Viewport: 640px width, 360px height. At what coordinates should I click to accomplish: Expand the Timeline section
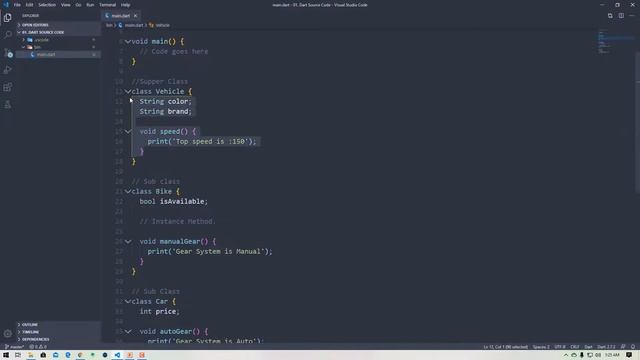click(58, 332)
